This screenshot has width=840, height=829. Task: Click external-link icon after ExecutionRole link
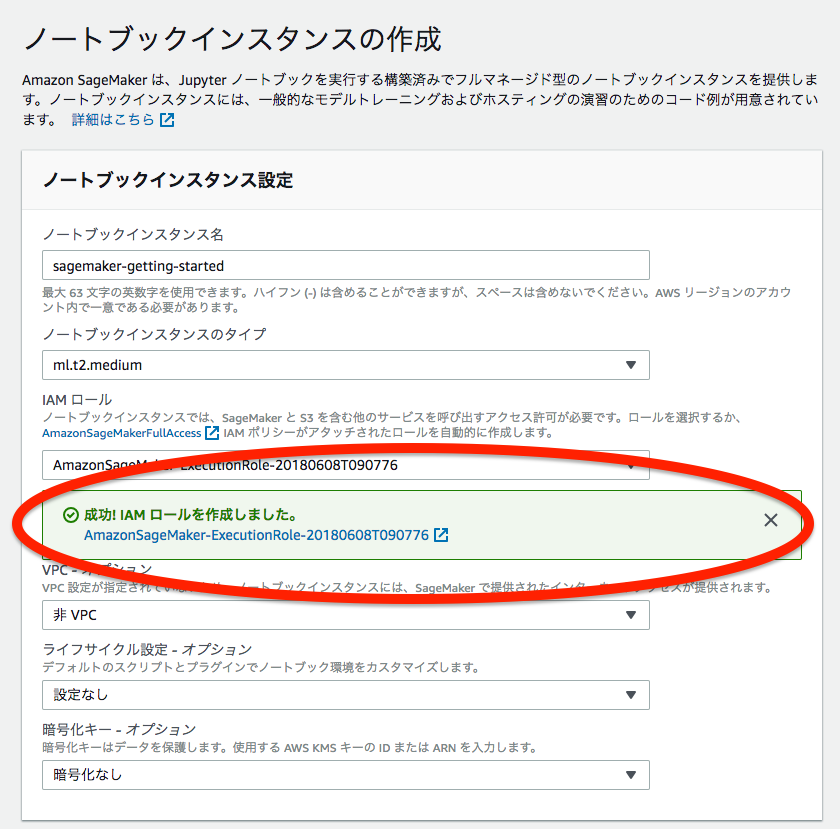(x=441, y=535)
